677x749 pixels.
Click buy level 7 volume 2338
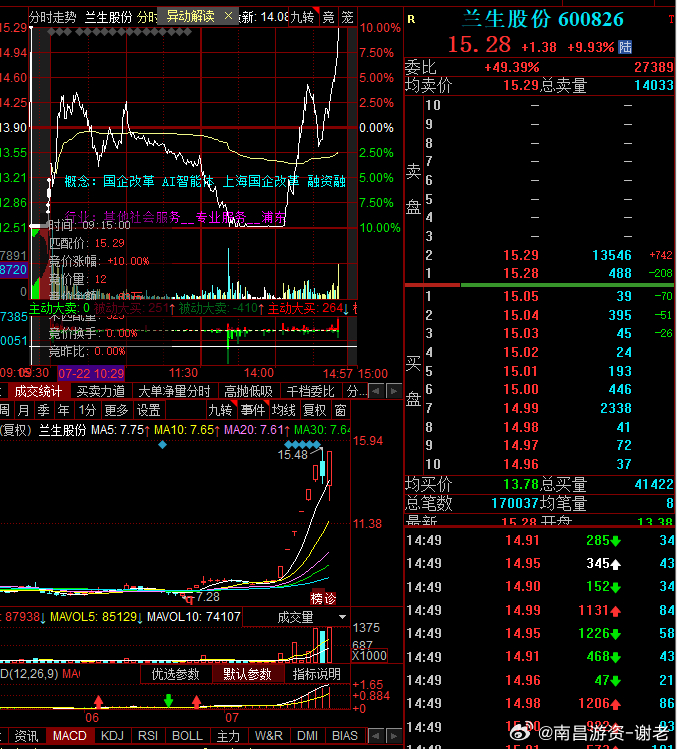tap(616, 408)
